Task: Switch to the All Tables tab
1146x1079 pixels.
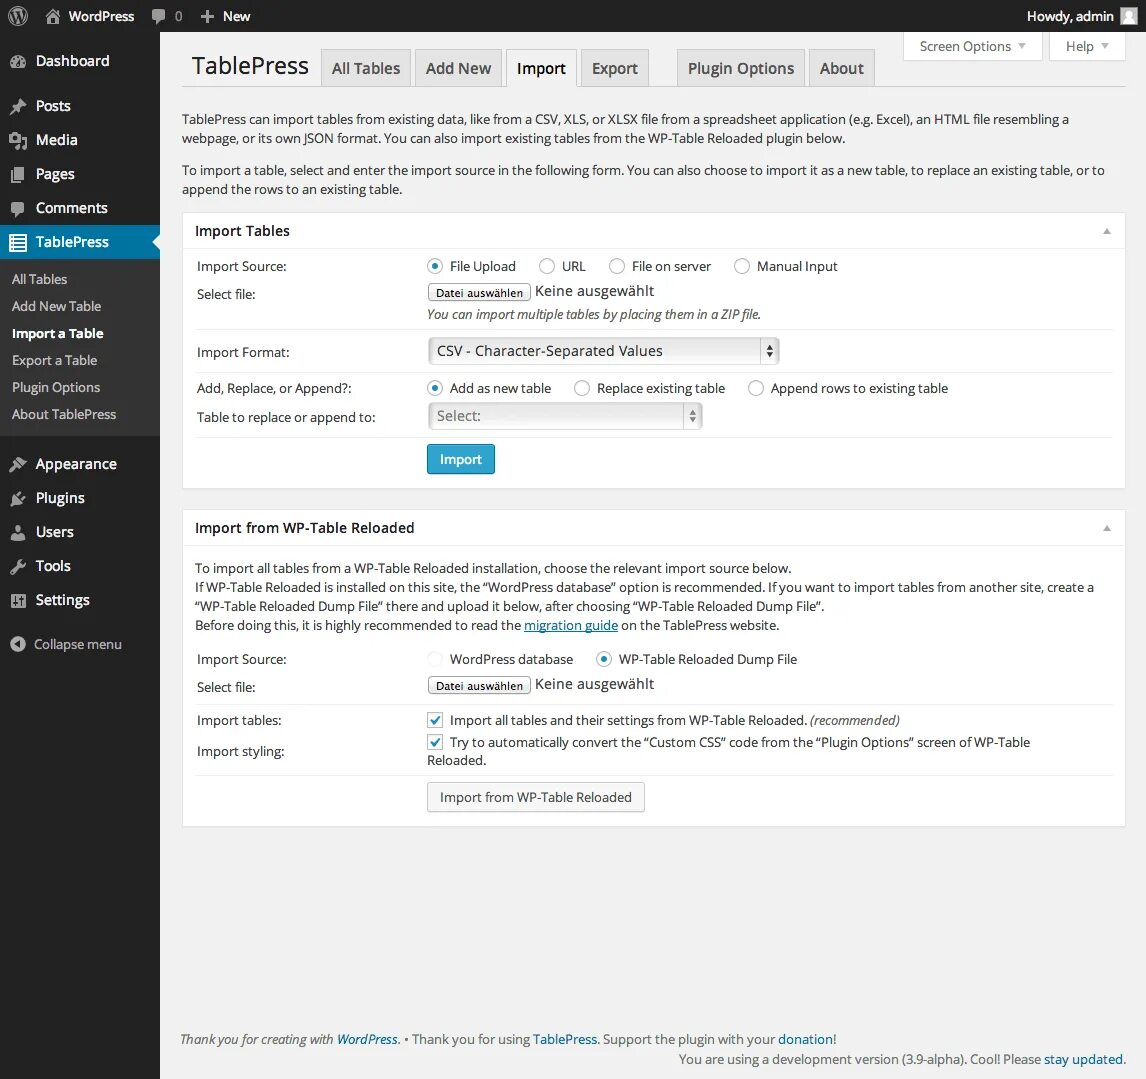Action: 366,68
